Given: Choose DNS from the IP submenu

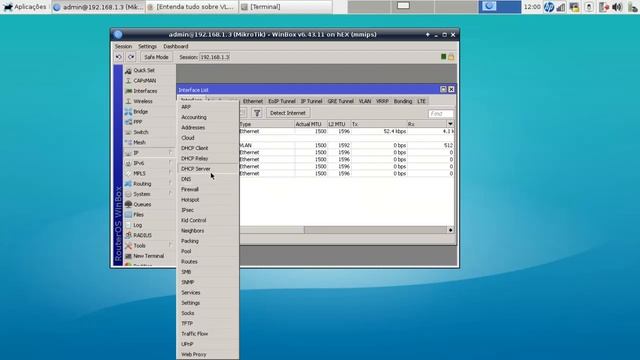Looking at the screenshot, I should tap(208, 179).
